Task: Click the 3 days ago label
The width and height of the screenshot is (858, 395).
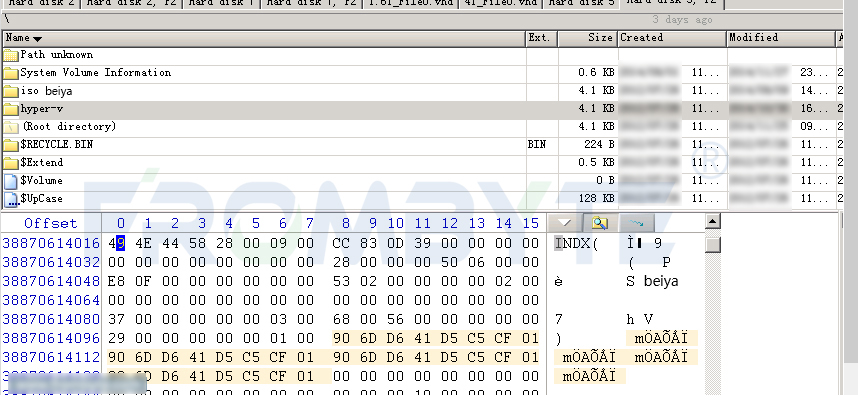Action: pyautogui.click(x=682, y=20)
